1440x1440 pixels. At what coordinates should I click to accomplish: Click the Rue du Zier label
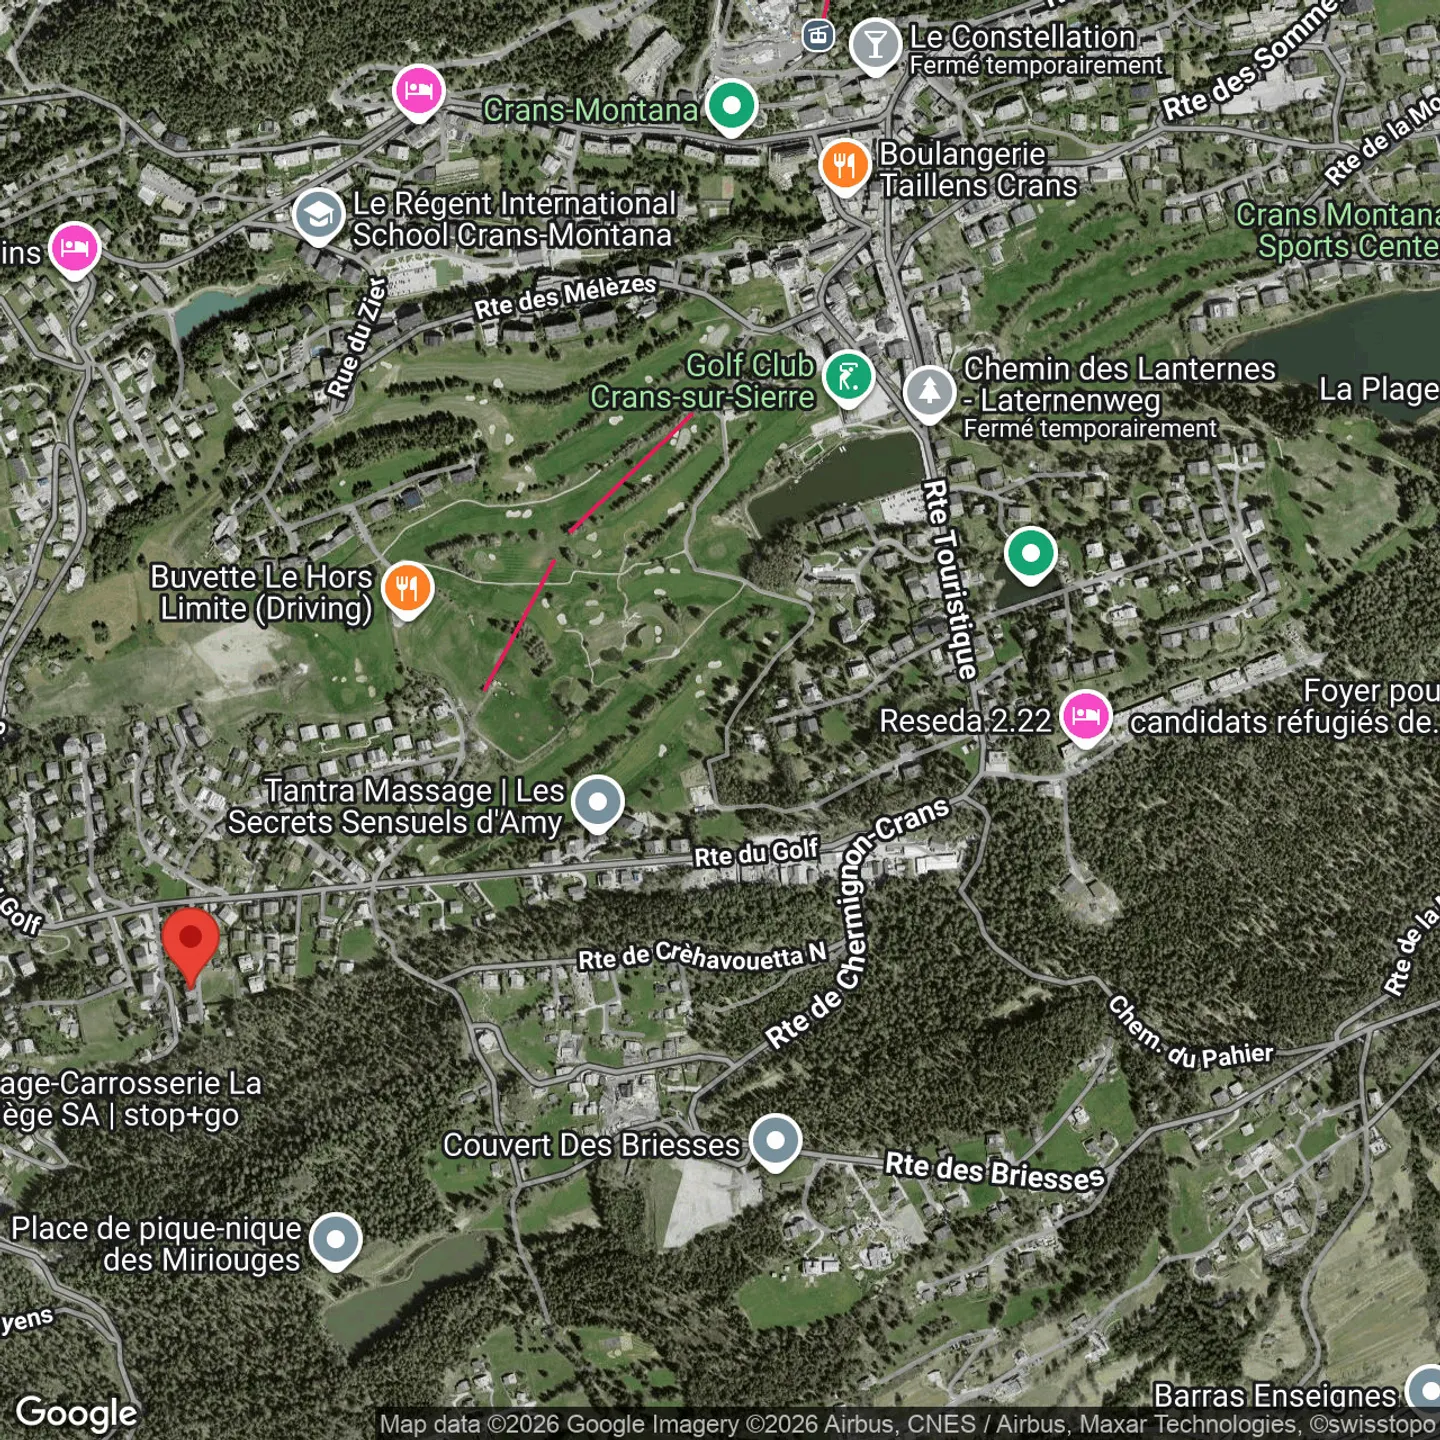click(358, 338)
